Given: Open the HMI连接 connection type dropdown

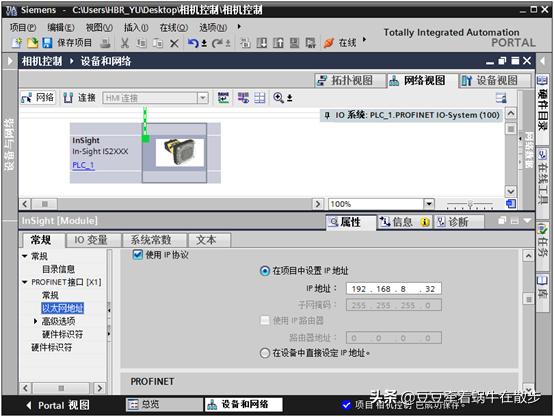Looking at the screenshot, I should [x=203, y=98].
